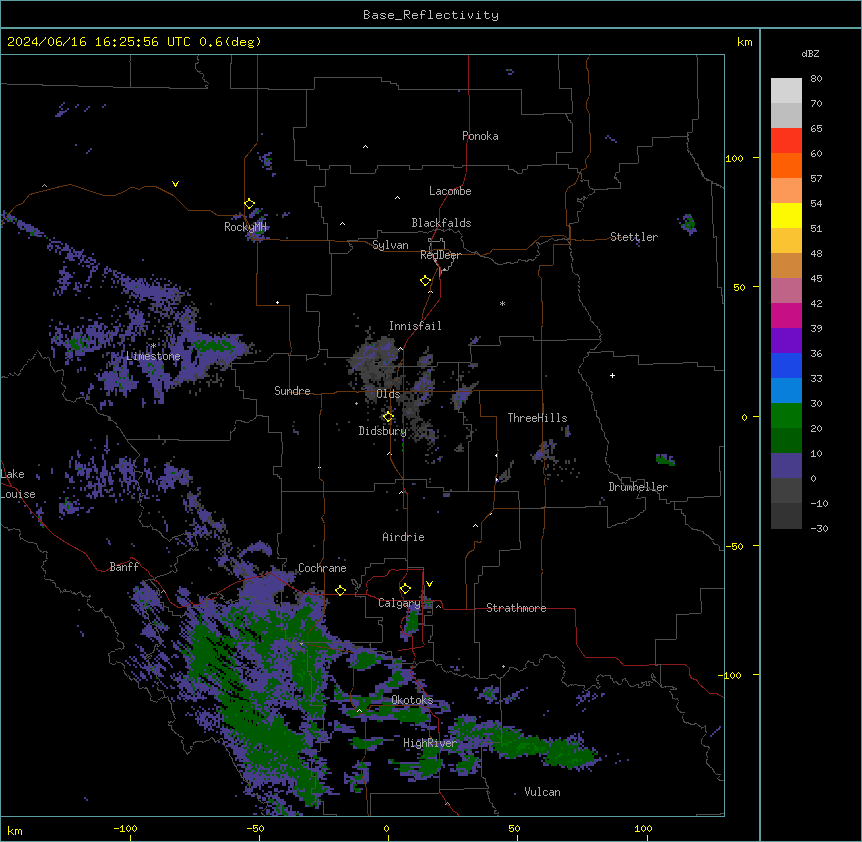Click the right-axis -50 km tick label
The image size is (862, 842).
pyautogui.click(x=734, y=546)
